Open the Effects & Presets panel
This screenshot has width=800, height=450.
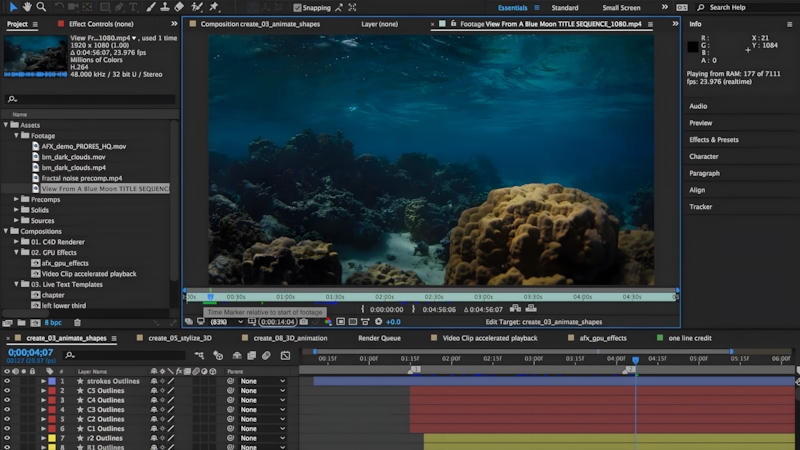[714, 140]
